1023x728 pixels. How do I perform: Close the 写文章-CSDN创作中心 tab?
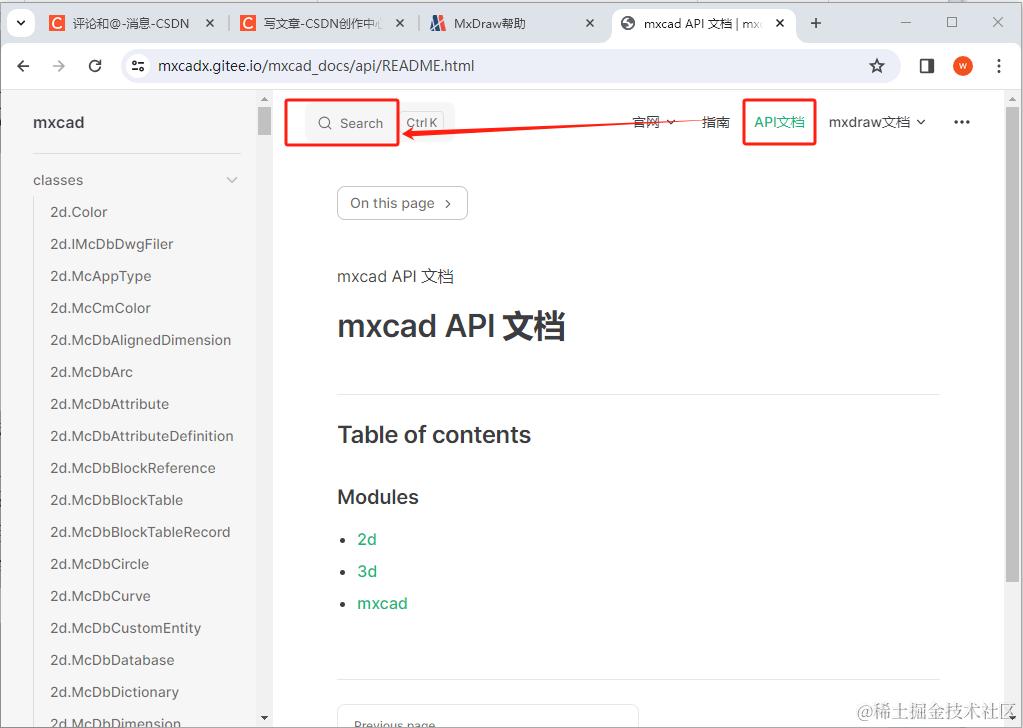coord(400,23)
